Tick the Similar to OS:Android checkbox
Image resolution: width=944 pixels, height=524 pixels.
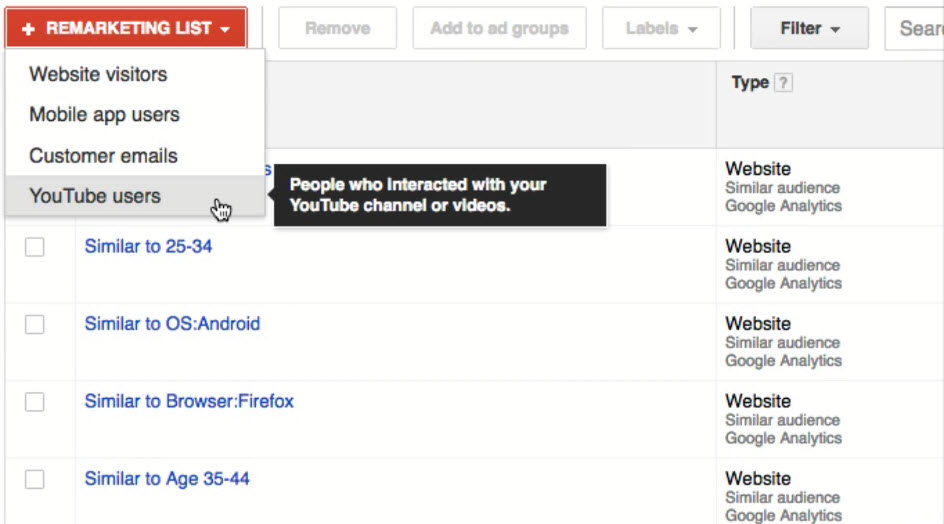[x=35, y=324]
